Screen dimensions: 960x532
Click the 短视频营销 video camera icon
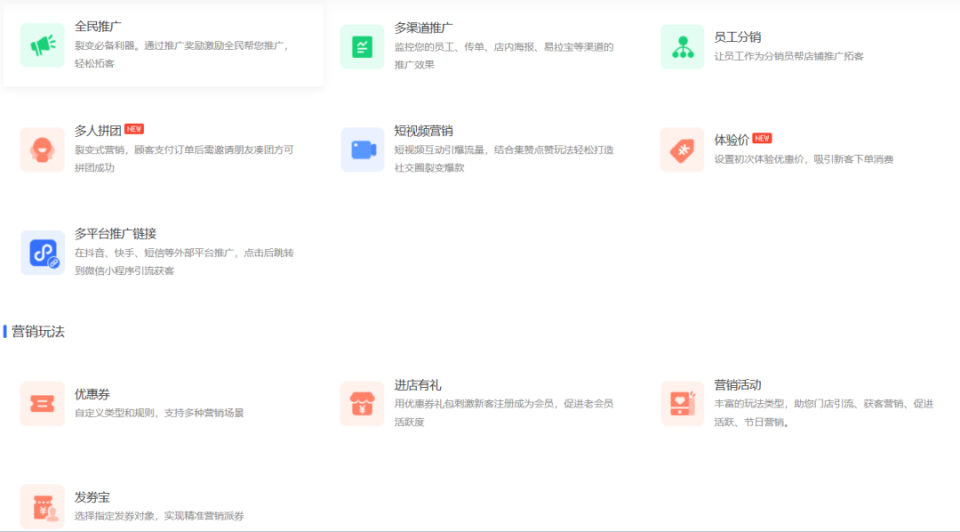[x=362, y=149]
